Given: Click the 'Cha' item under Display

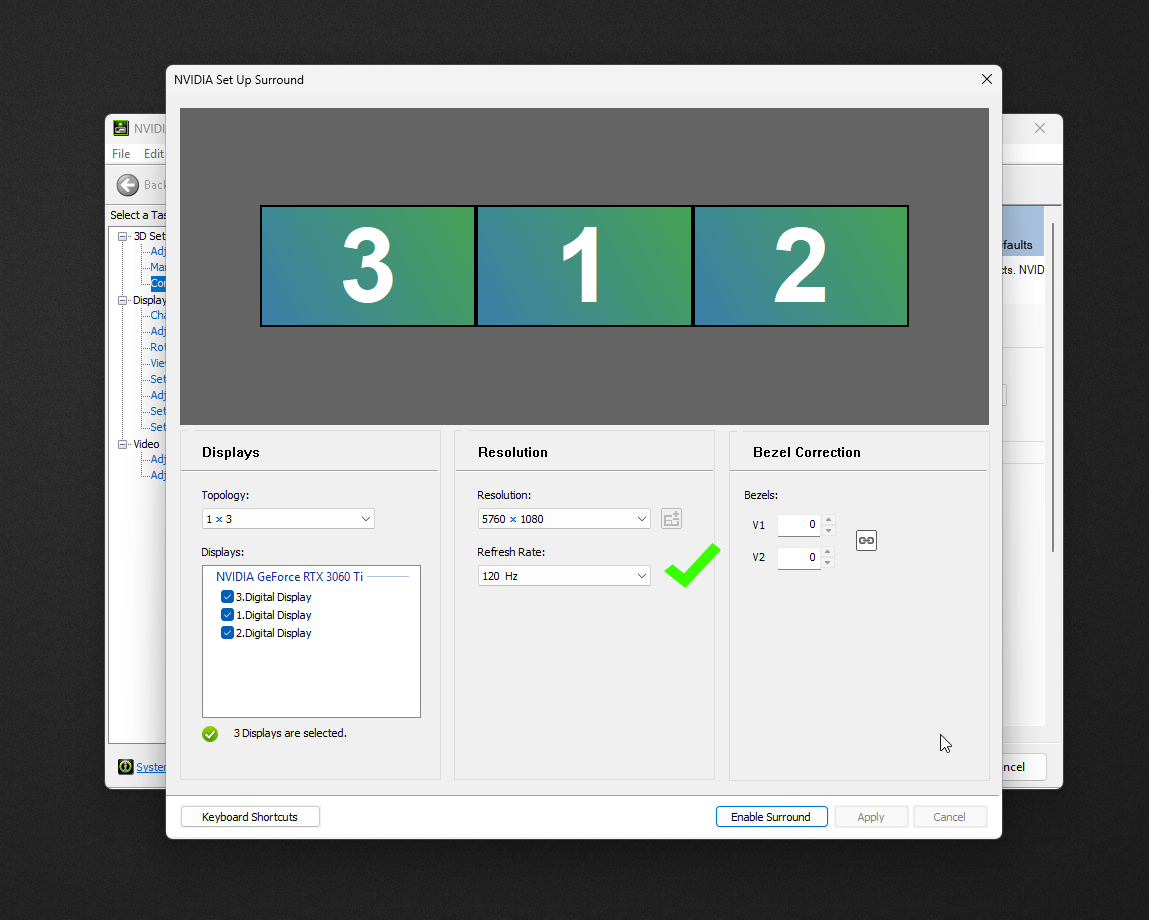Looking at the screenshot, I should point(158,315).
